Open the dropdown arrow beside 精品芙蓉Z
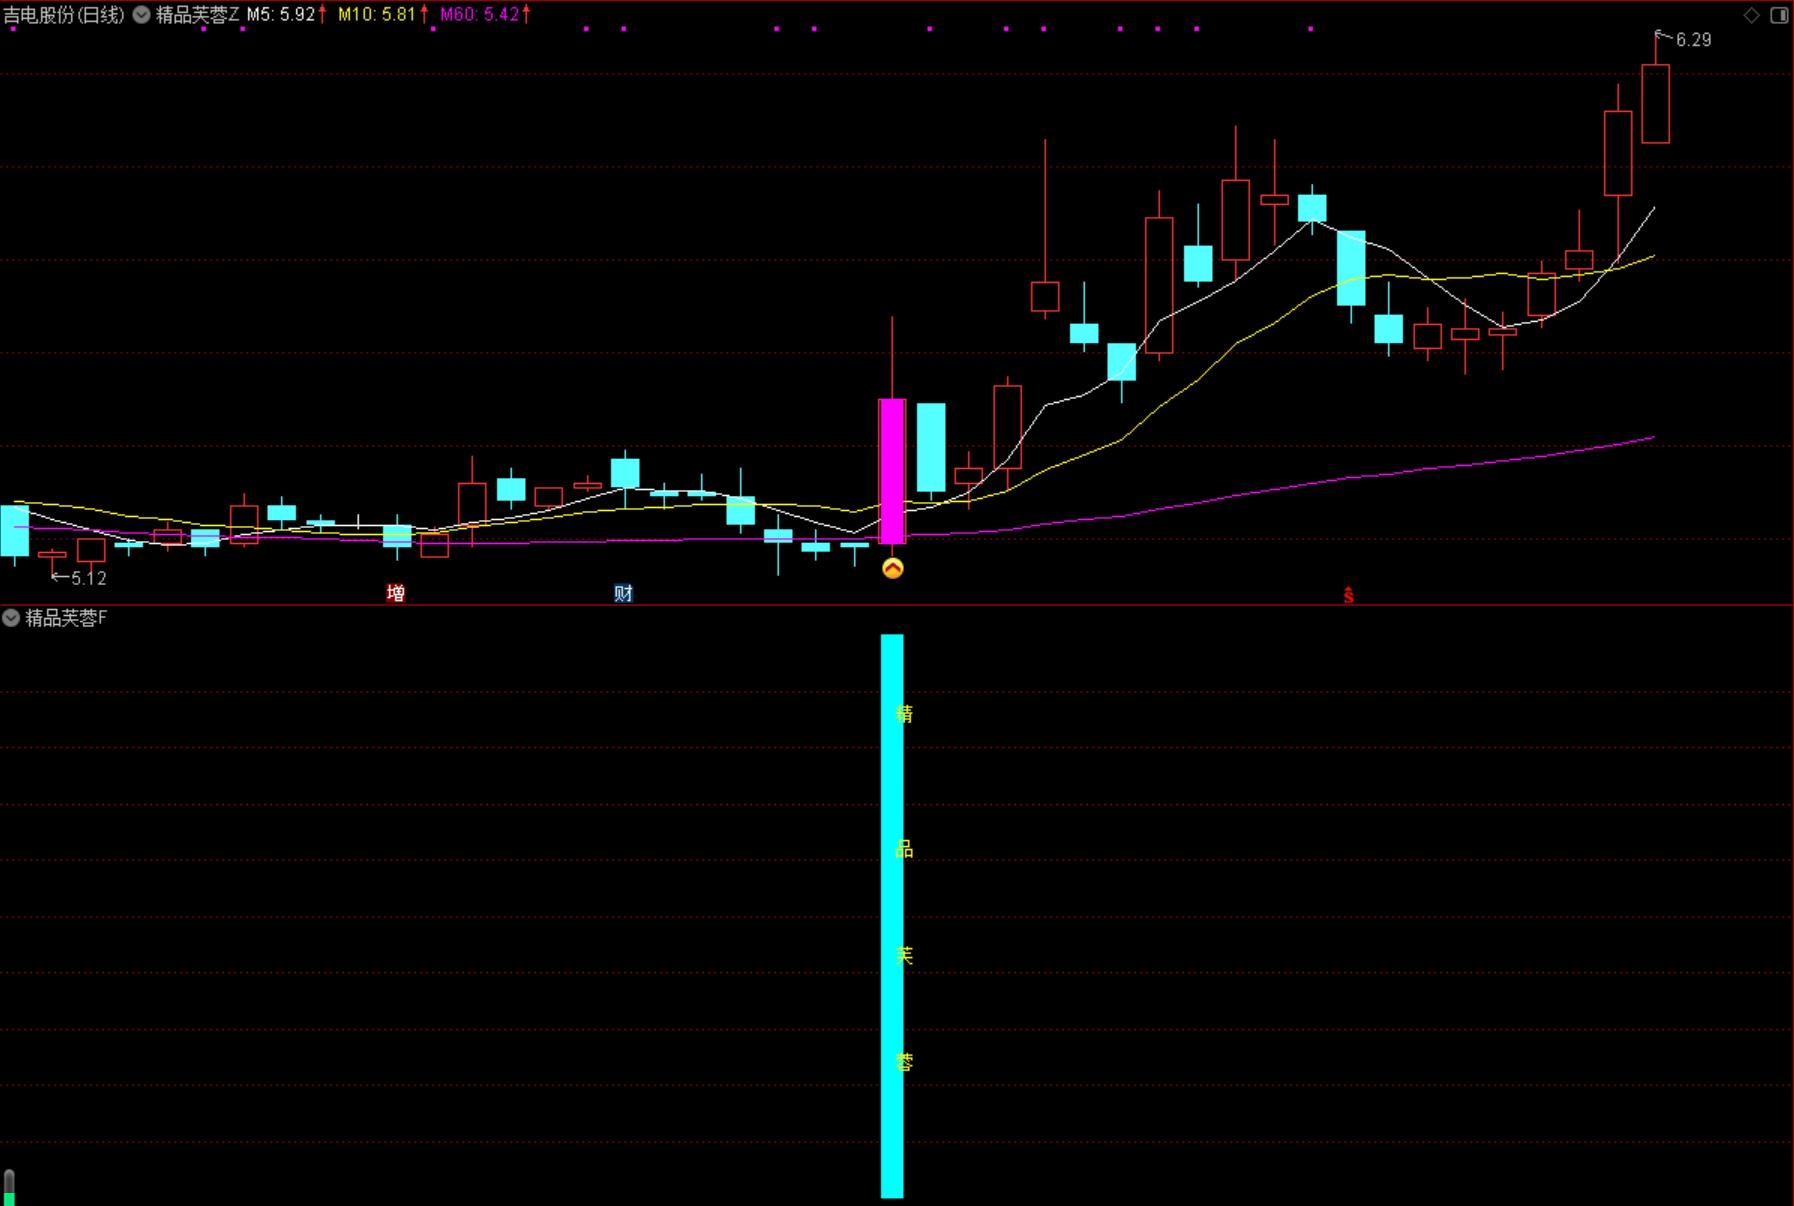The height and width of the screenshot is (1206, 1794). pyautogui.click(x=142, y=15)
